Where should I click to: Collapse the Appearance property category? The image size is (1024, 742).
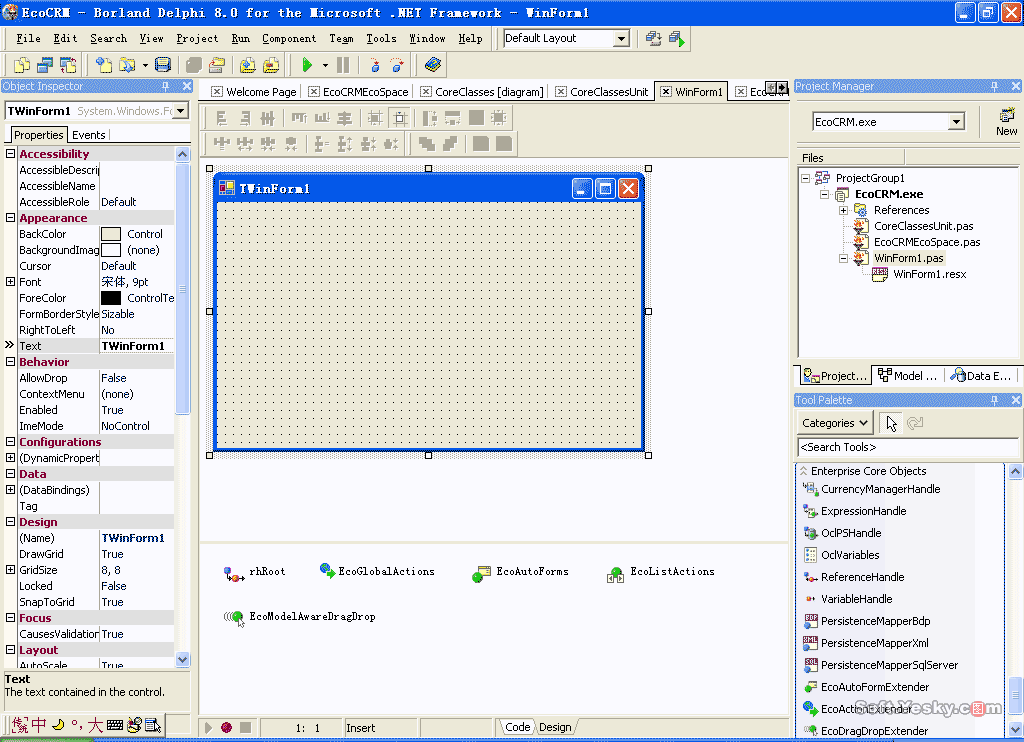click(x=10, y=218)
